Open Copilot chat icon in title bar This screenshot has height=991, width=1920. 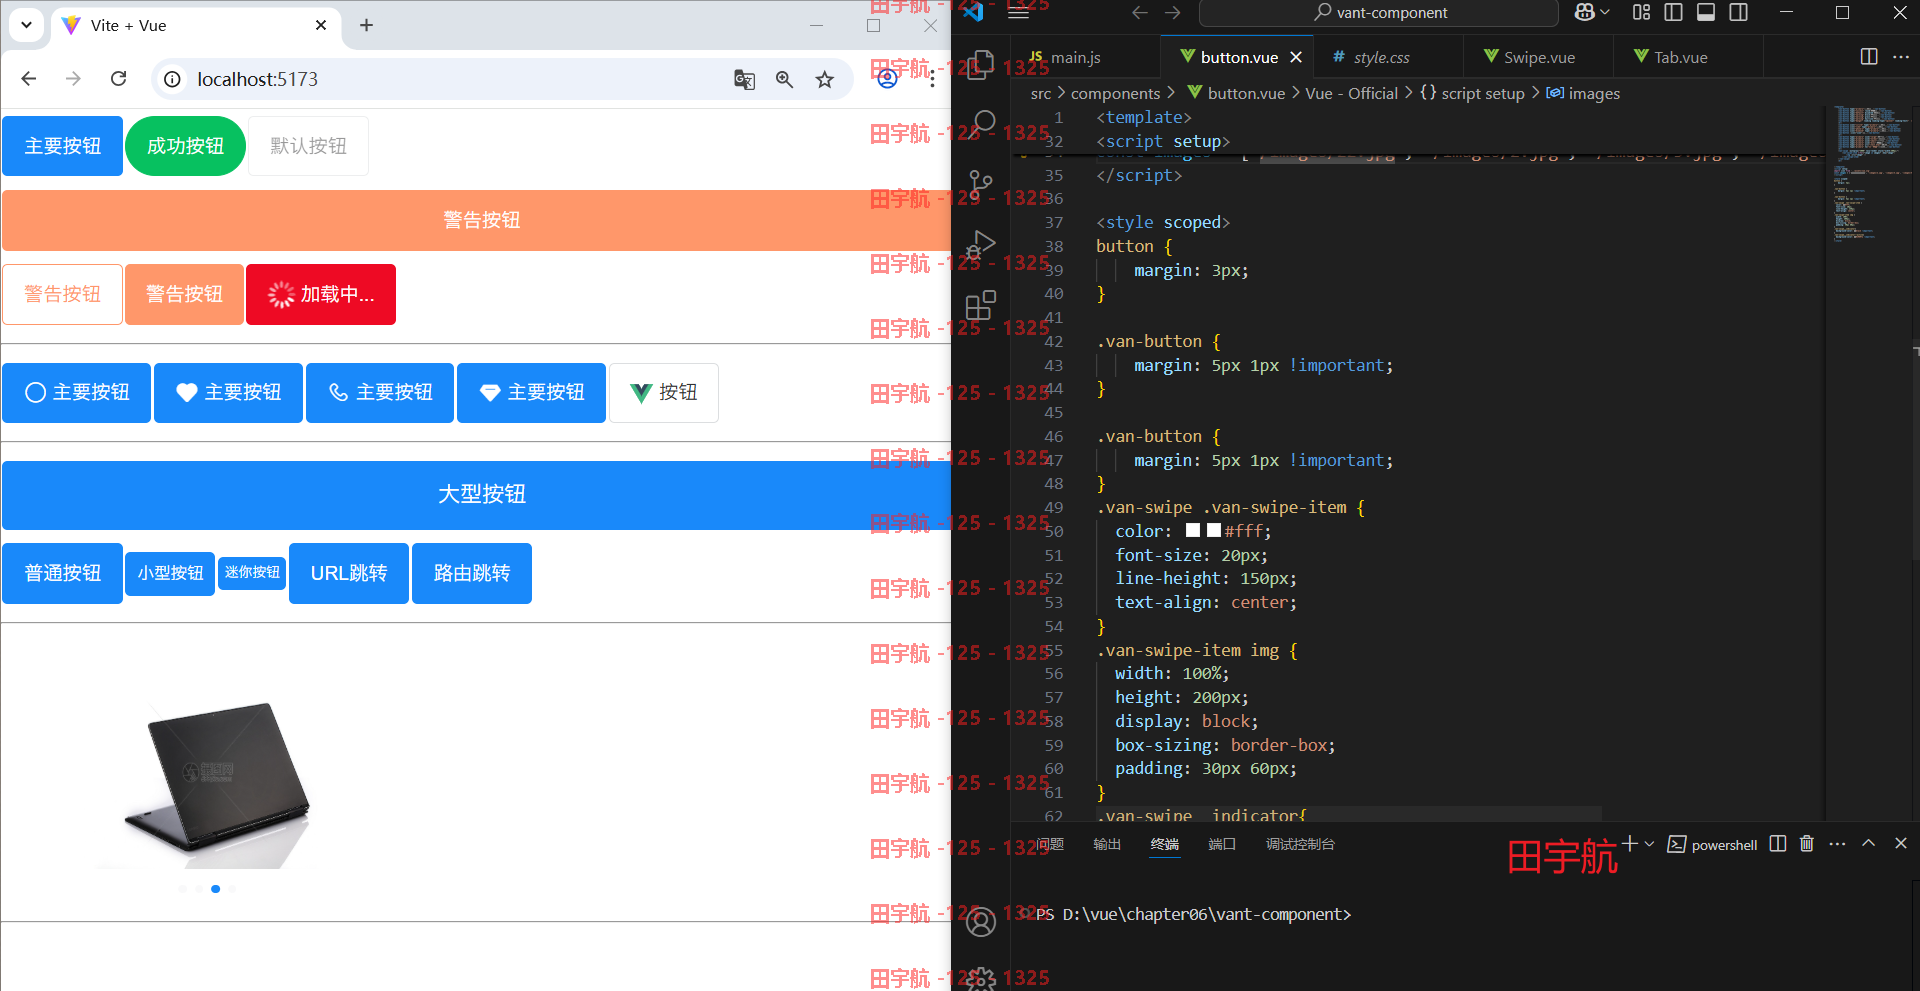click(1585, 12)
